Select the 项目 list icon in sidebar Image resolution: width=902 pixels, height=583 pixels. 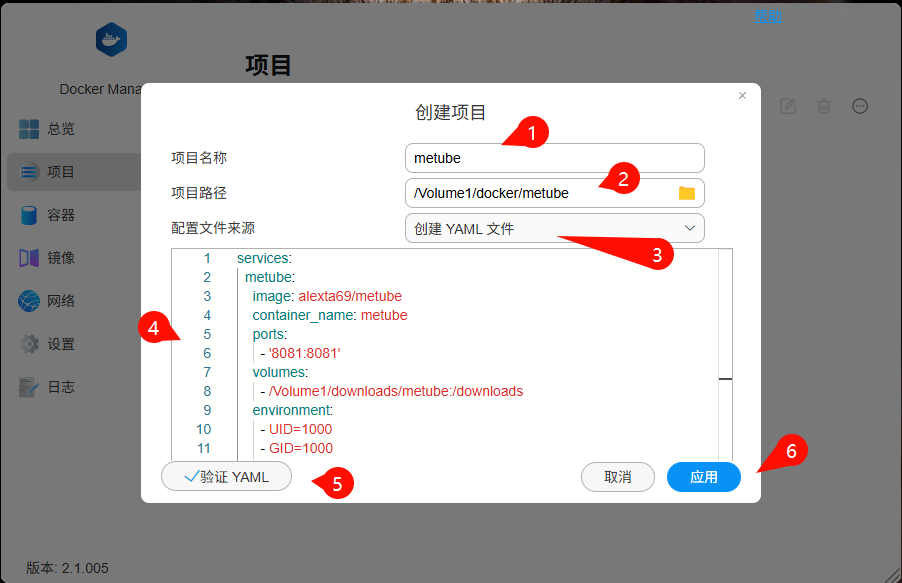[x=29, y=172]
